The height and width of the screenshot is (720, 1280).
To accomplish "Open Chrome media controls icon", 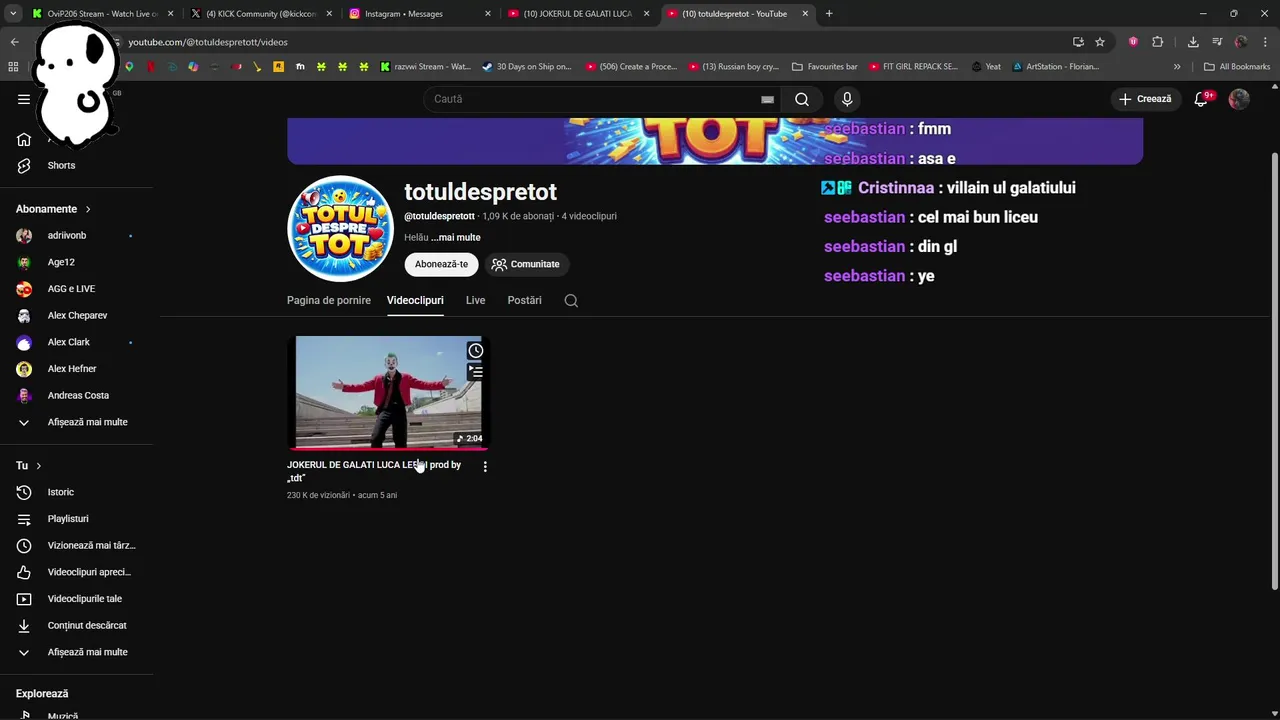I will coord(1217,42).
